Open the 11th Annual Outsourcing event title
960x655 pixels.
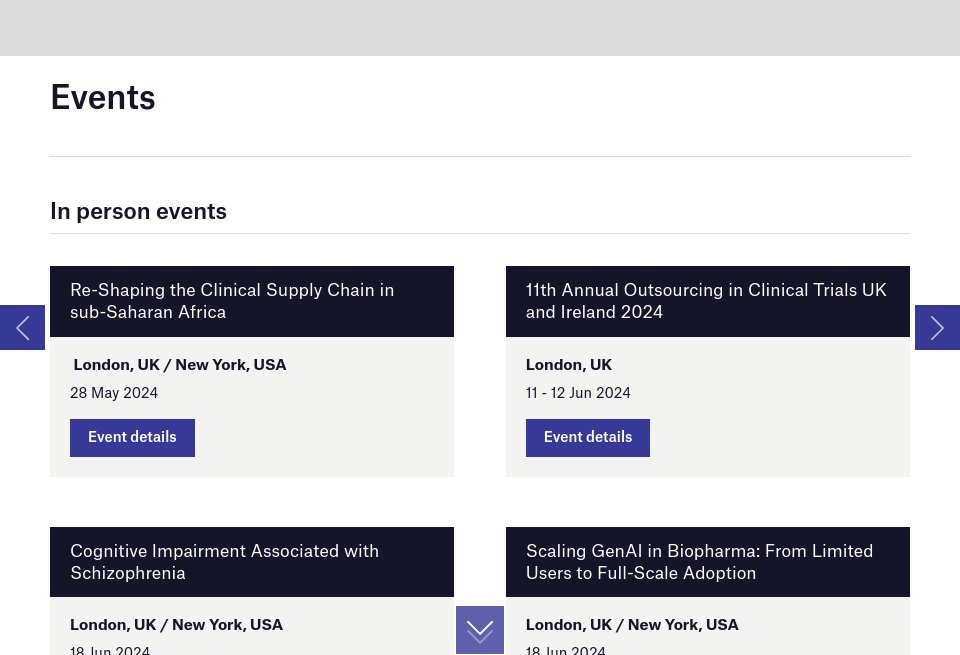pos(706,301)
